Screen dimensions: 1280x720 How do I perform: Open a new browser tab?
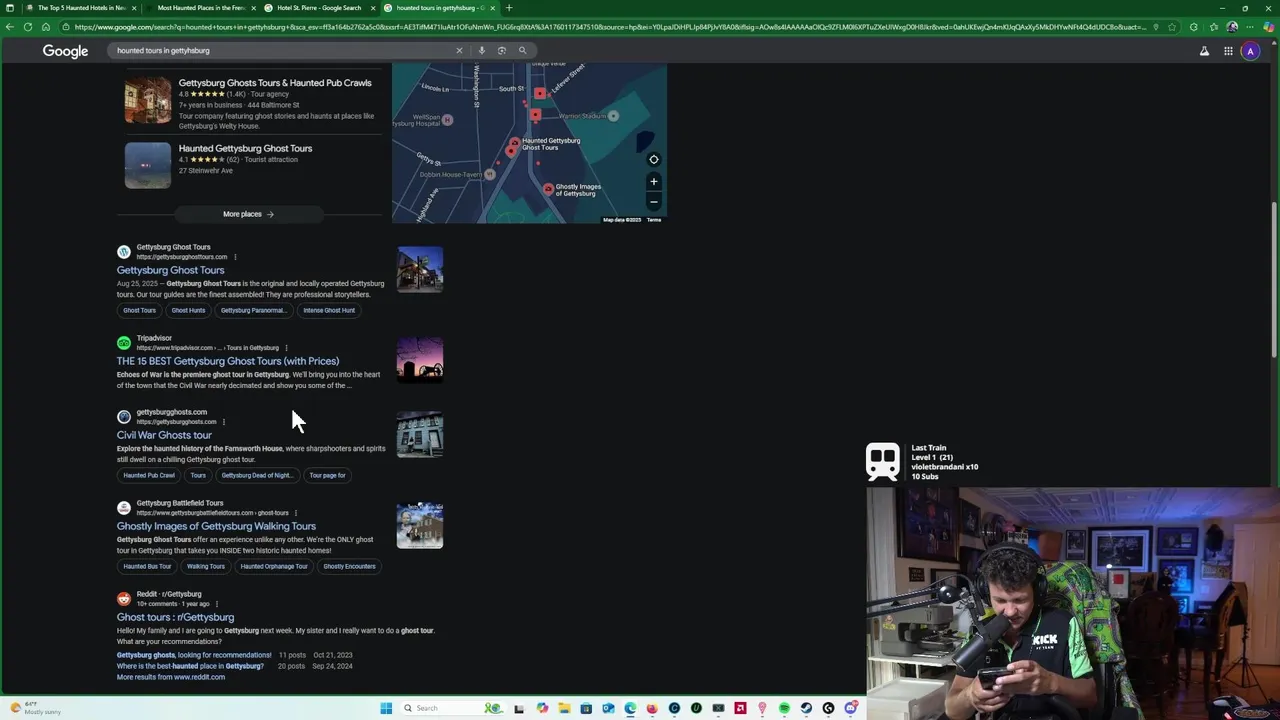click(508, 8)
